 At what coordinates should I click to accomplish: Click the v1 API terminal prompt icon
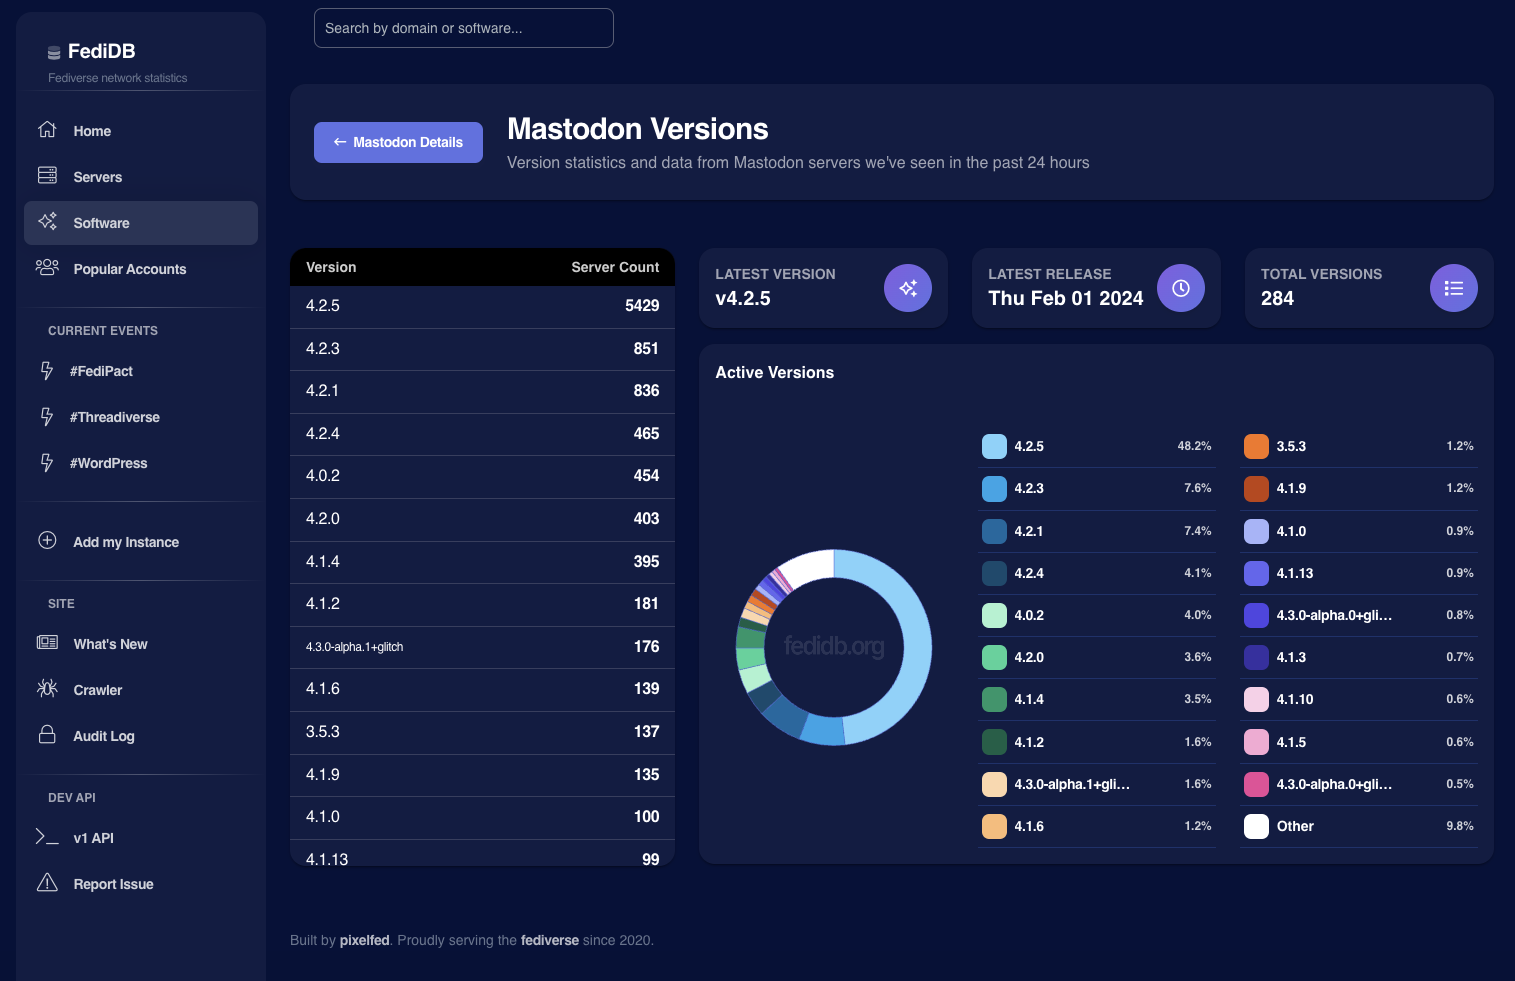pyautogui.click(x=47, y=837)
